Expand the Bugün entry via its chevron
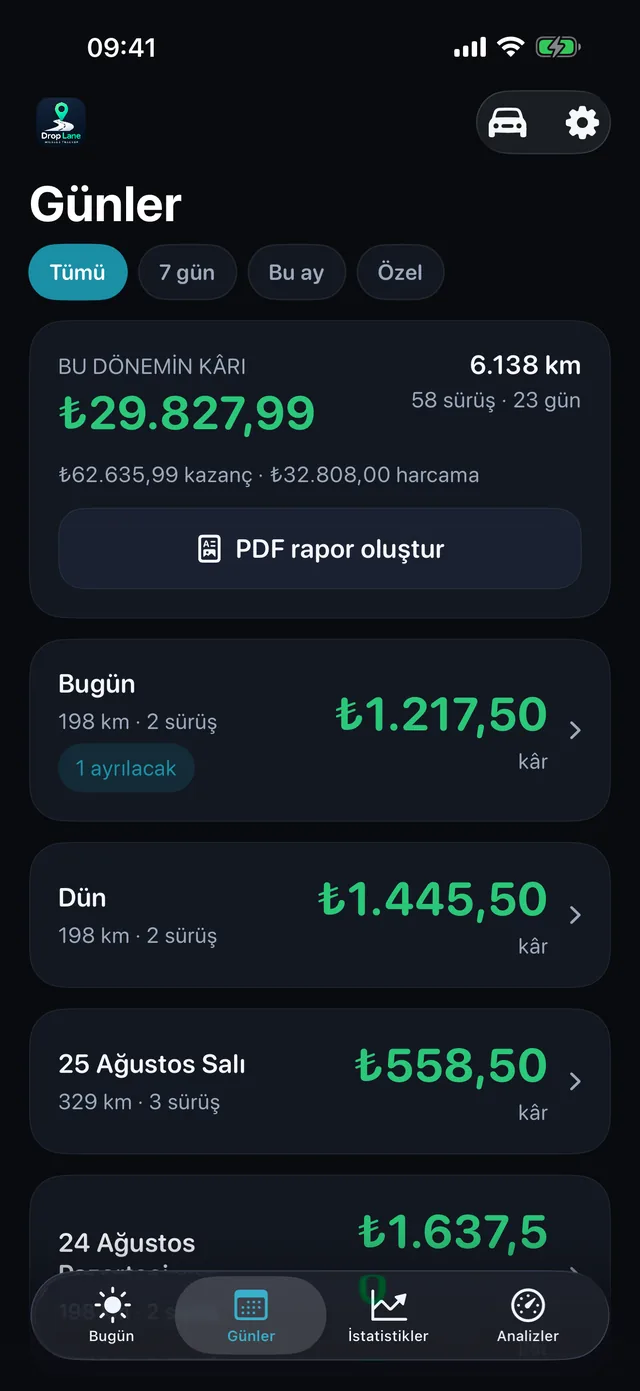 [x=575, y=730]
